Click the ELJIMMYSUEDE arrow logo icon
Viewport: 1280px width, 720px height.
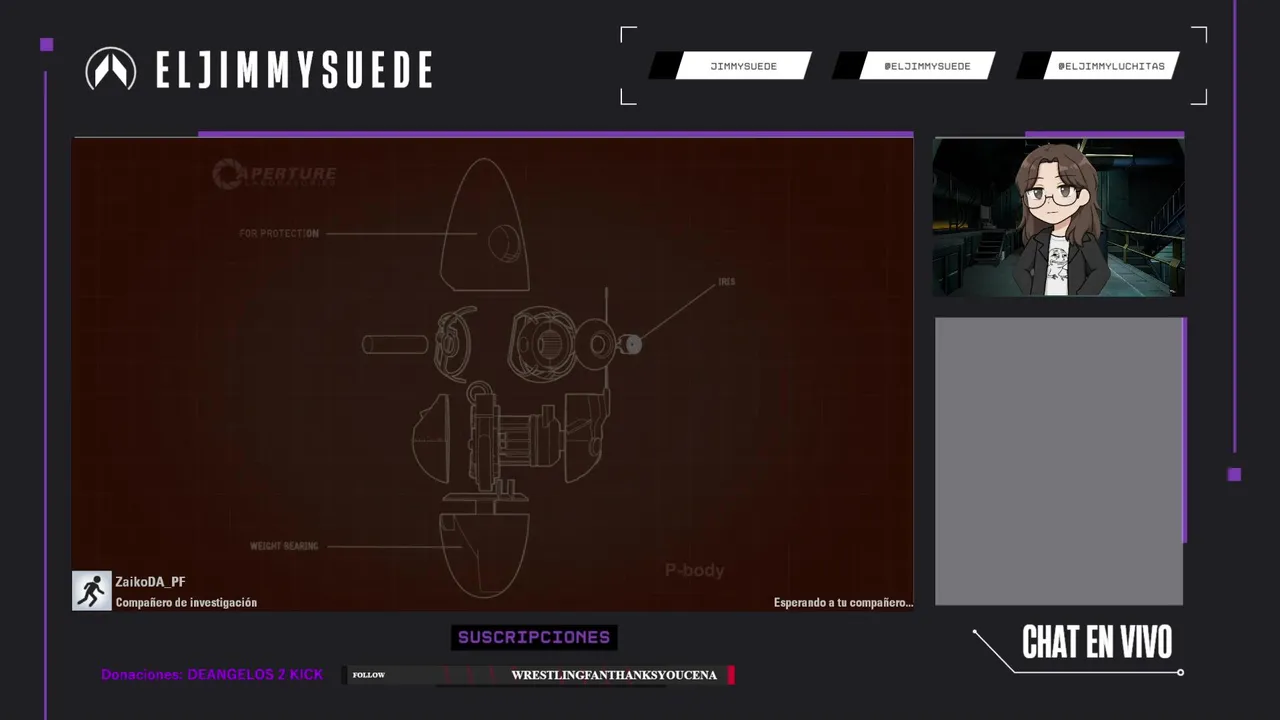point(111,69)
